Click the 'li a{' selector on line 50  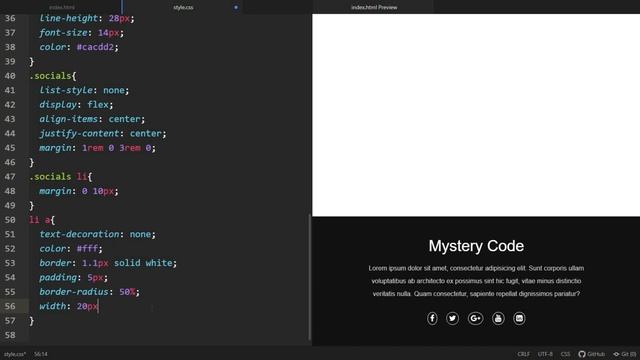click(42, 220)
